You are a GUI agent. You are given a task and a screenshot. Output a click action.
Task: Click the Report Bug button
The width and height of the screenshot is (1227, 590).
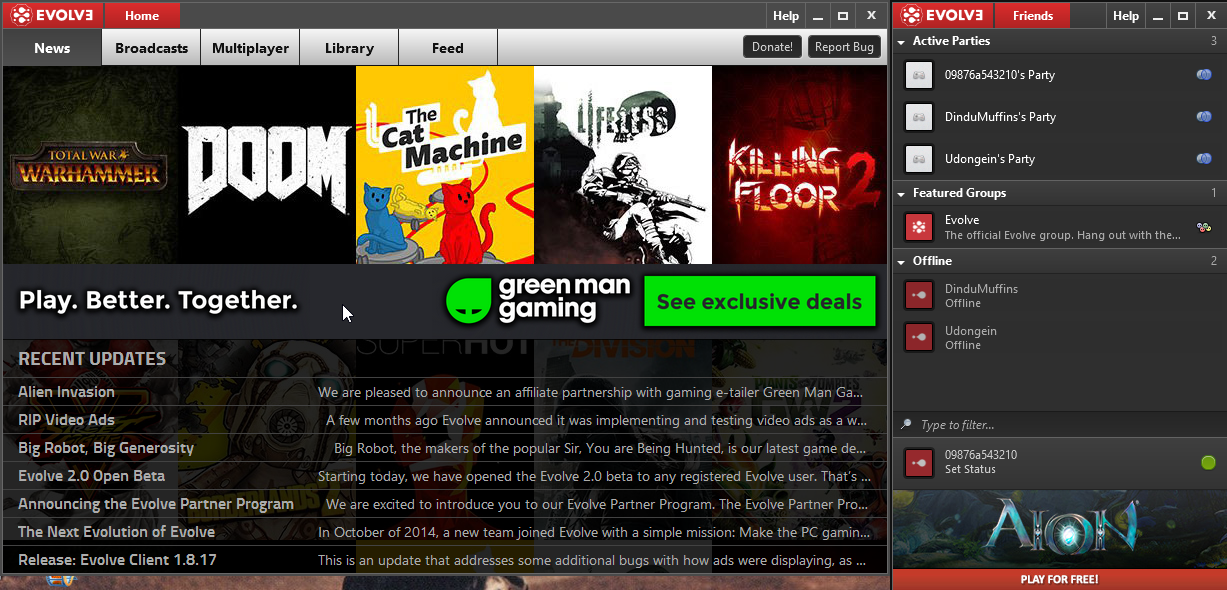pyautogui.click(x=845, y=47)
